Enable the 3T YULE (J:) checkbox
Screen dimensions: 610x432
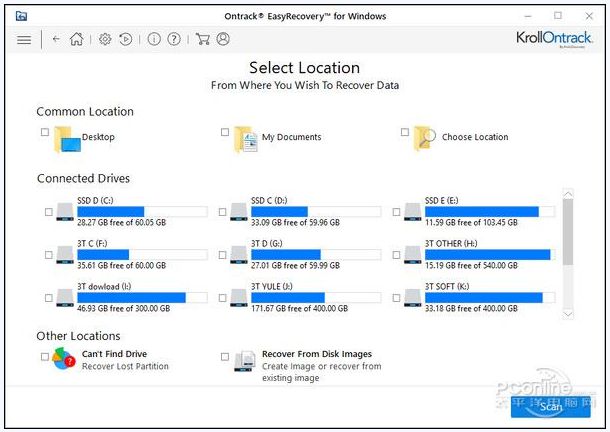tap(223, 298)
